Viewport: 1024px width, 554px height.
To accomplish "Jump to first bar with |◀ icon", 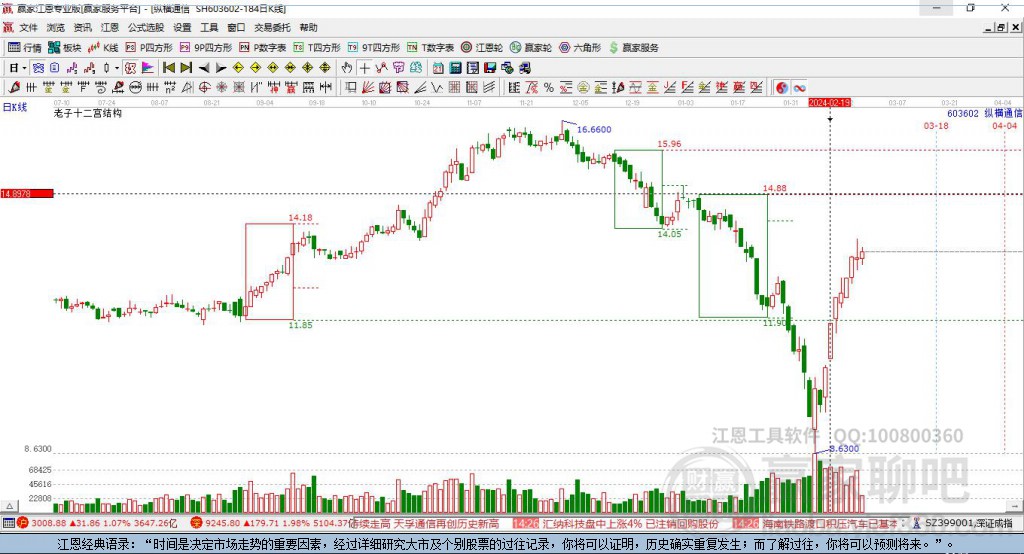I will (x=168, y=68).
